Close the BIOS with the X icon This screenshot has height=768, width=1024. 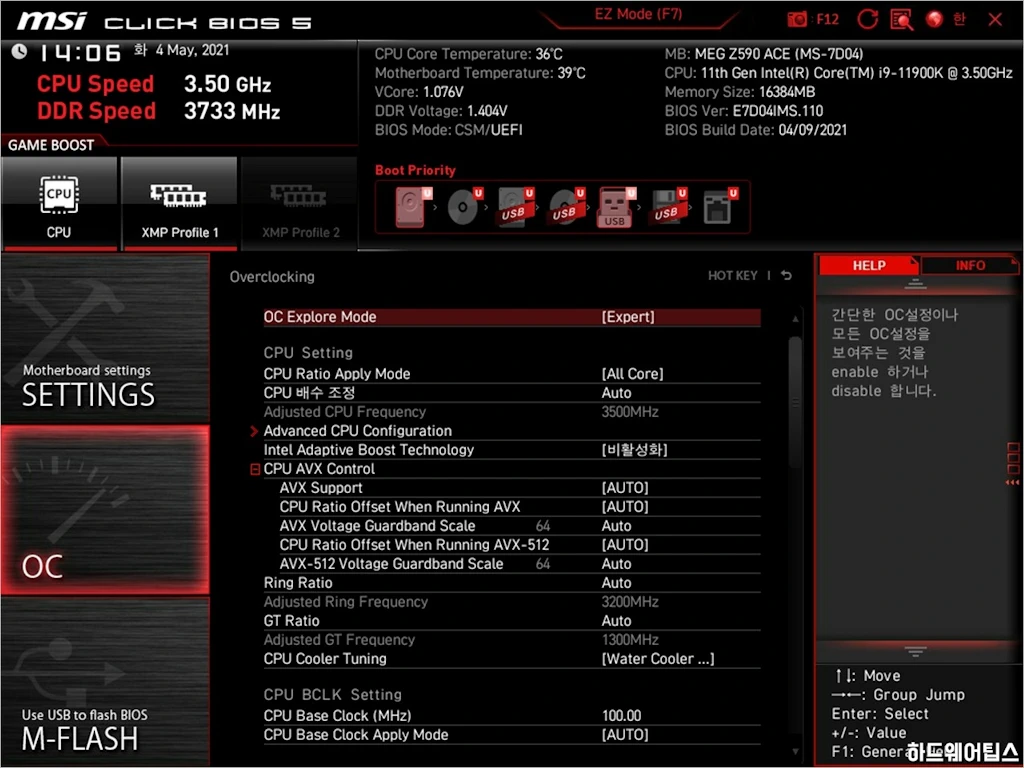[x=995, y=20]
